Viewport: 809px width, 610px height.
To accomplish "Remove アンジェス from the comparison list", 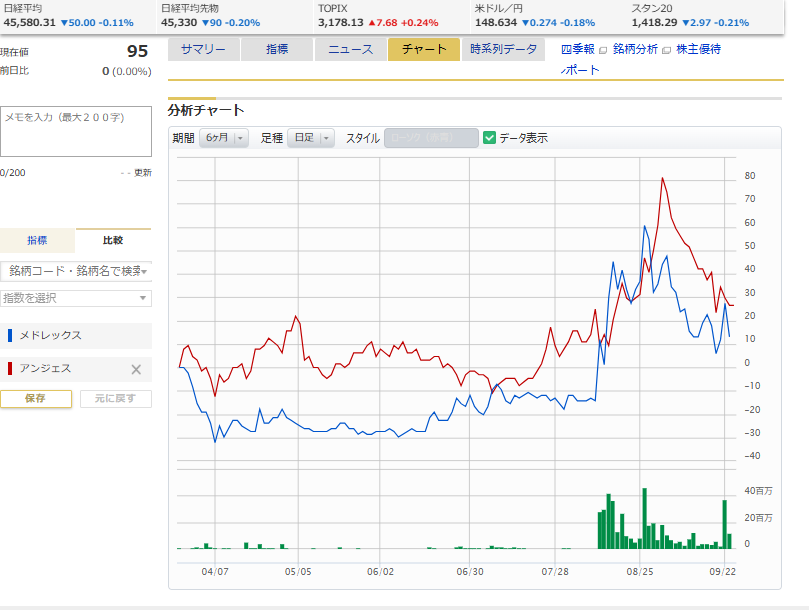I will pos(137,369).
